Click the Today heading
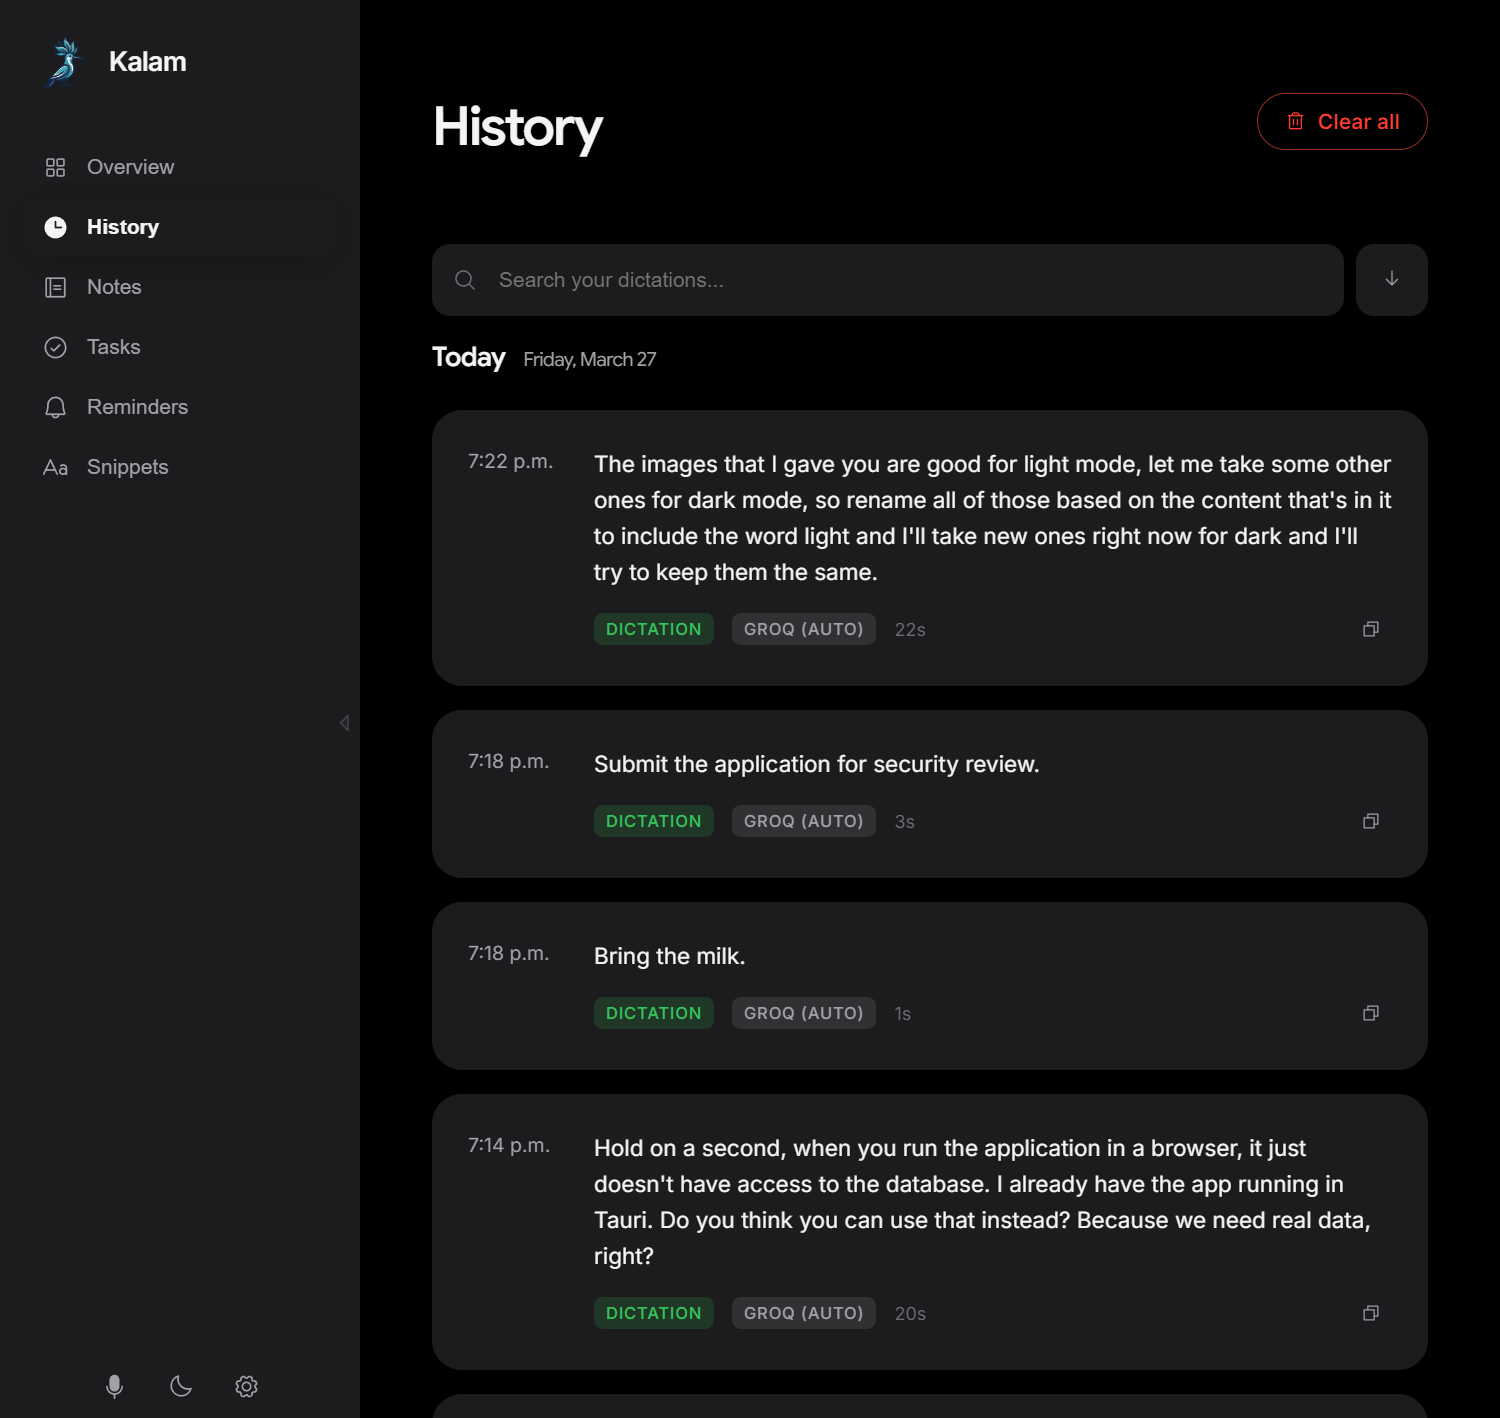The width and height of the screenshot is (1500, 1418). click(x=468, y=357)
